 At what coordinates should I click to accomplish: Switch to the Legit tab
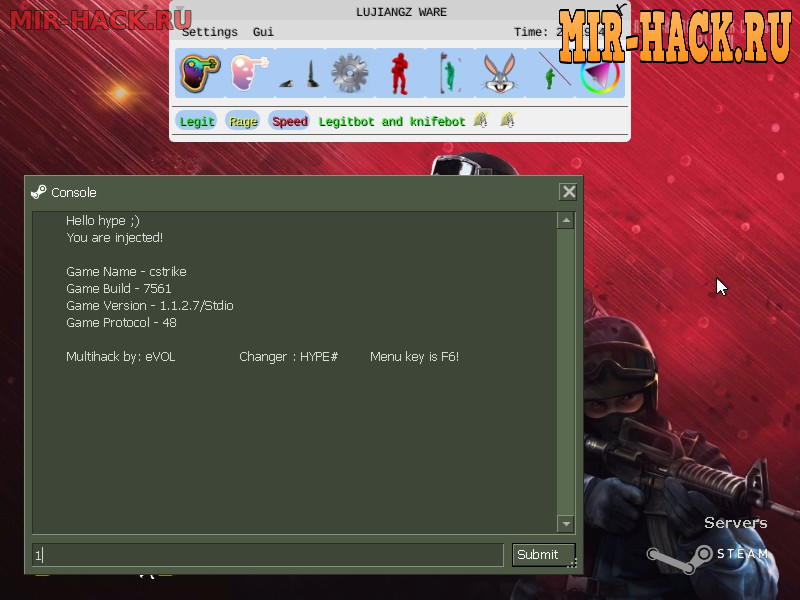coord(196,122)
